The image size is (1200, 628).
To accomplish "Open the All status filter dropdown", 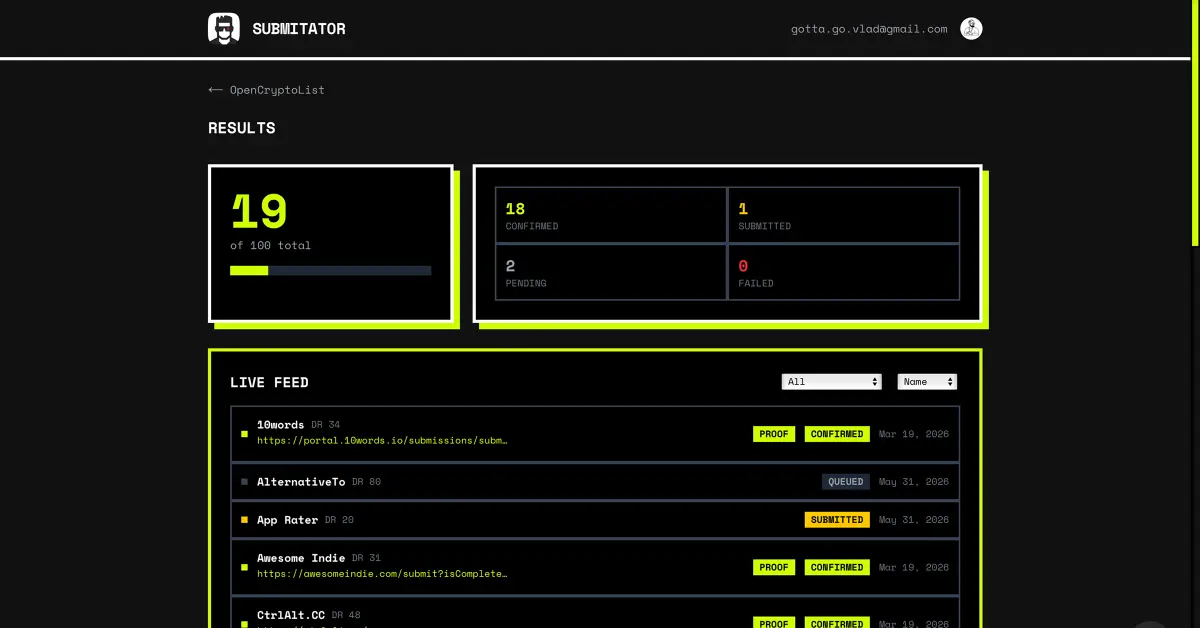I will (832, 382).
